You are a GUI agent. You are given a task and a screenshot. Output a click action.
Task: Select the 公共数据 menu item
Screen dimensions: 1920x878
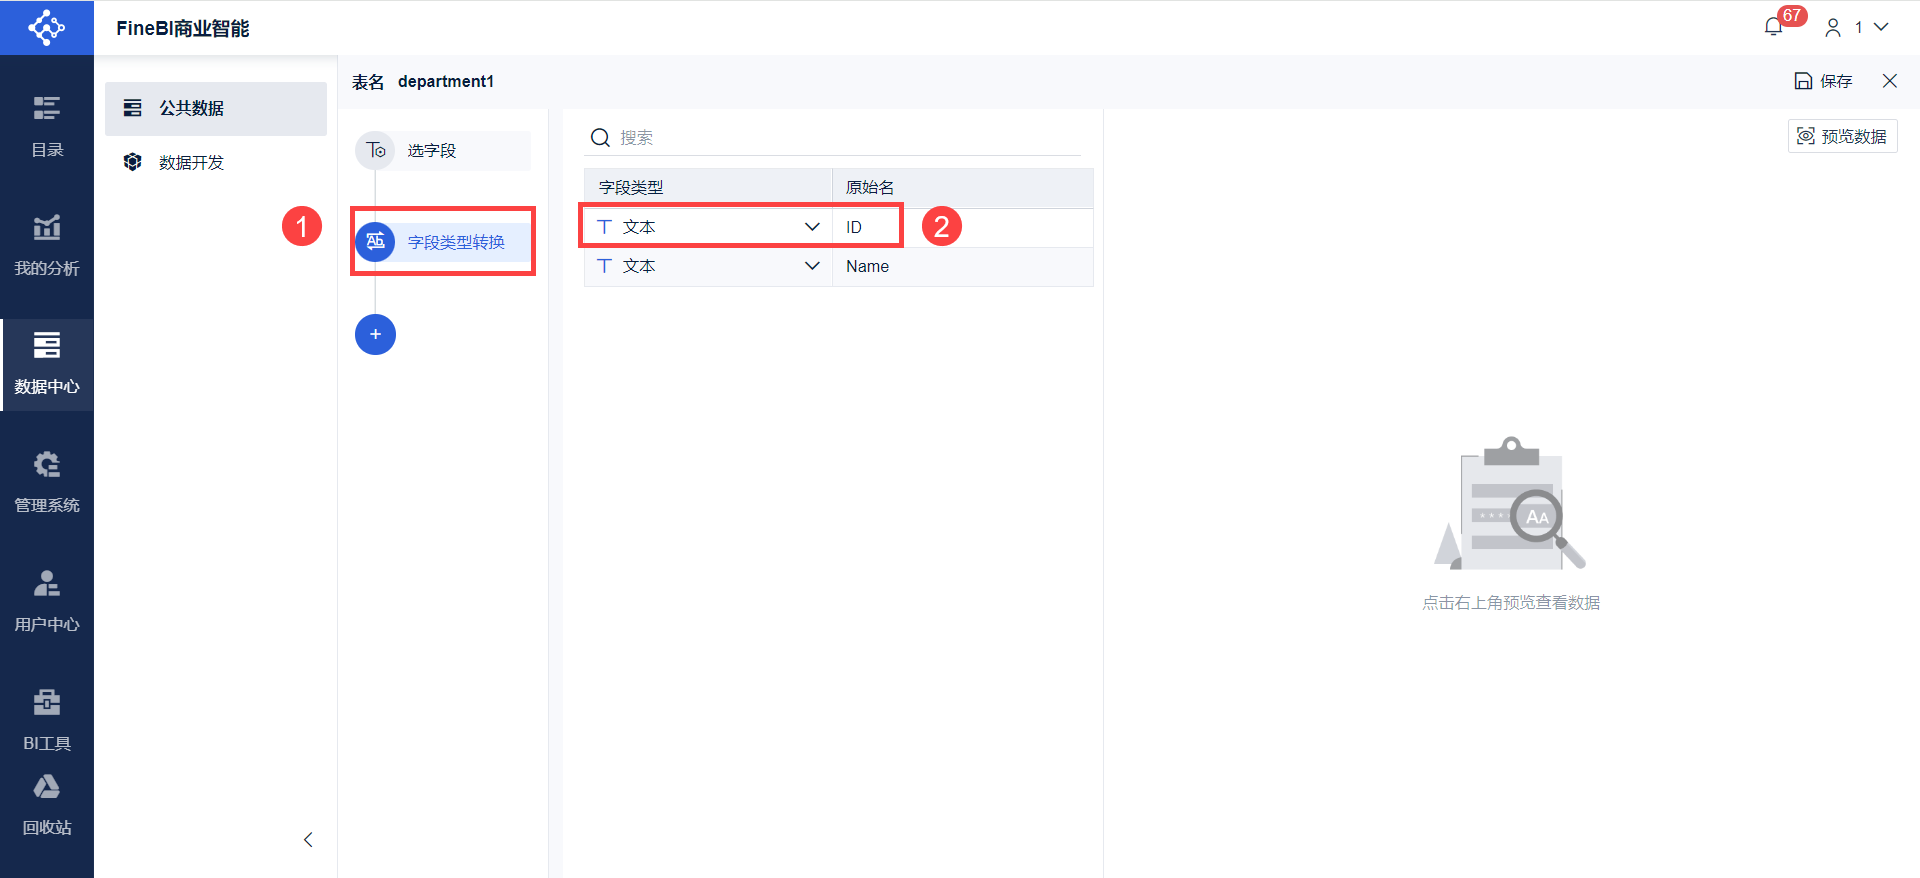tap(216, 108)
